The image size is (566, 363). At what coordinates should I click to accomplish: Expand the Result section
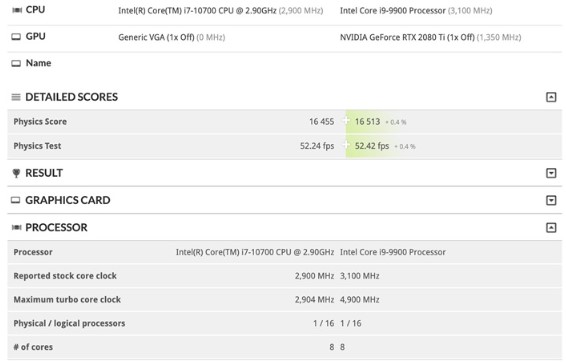point(551,173)
